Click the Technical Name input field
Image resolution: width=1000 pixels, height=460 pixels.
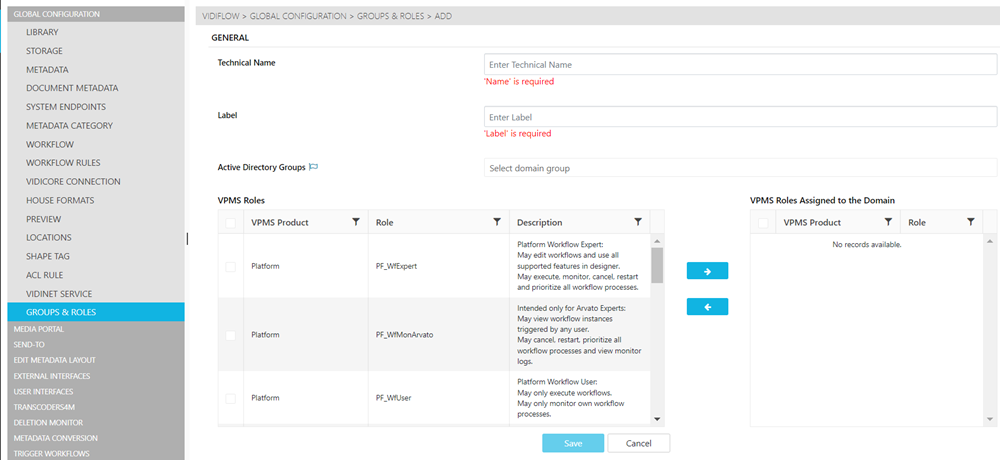point(740,65)
